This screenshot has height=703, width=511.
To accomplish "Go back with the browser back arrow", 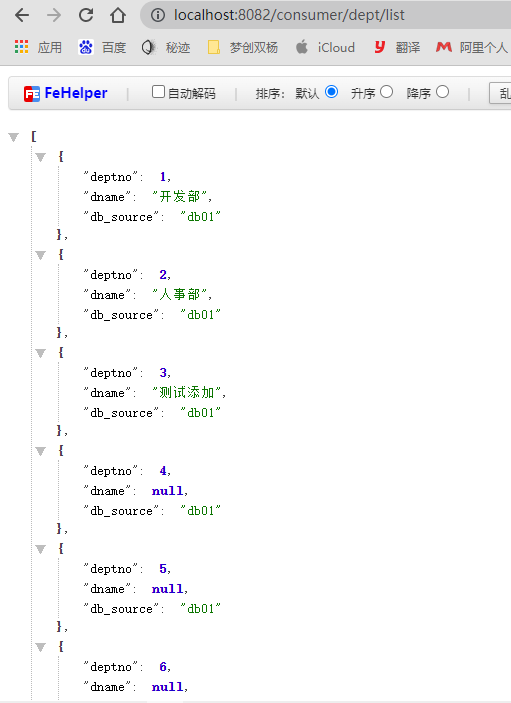I will tap(22, 15).
